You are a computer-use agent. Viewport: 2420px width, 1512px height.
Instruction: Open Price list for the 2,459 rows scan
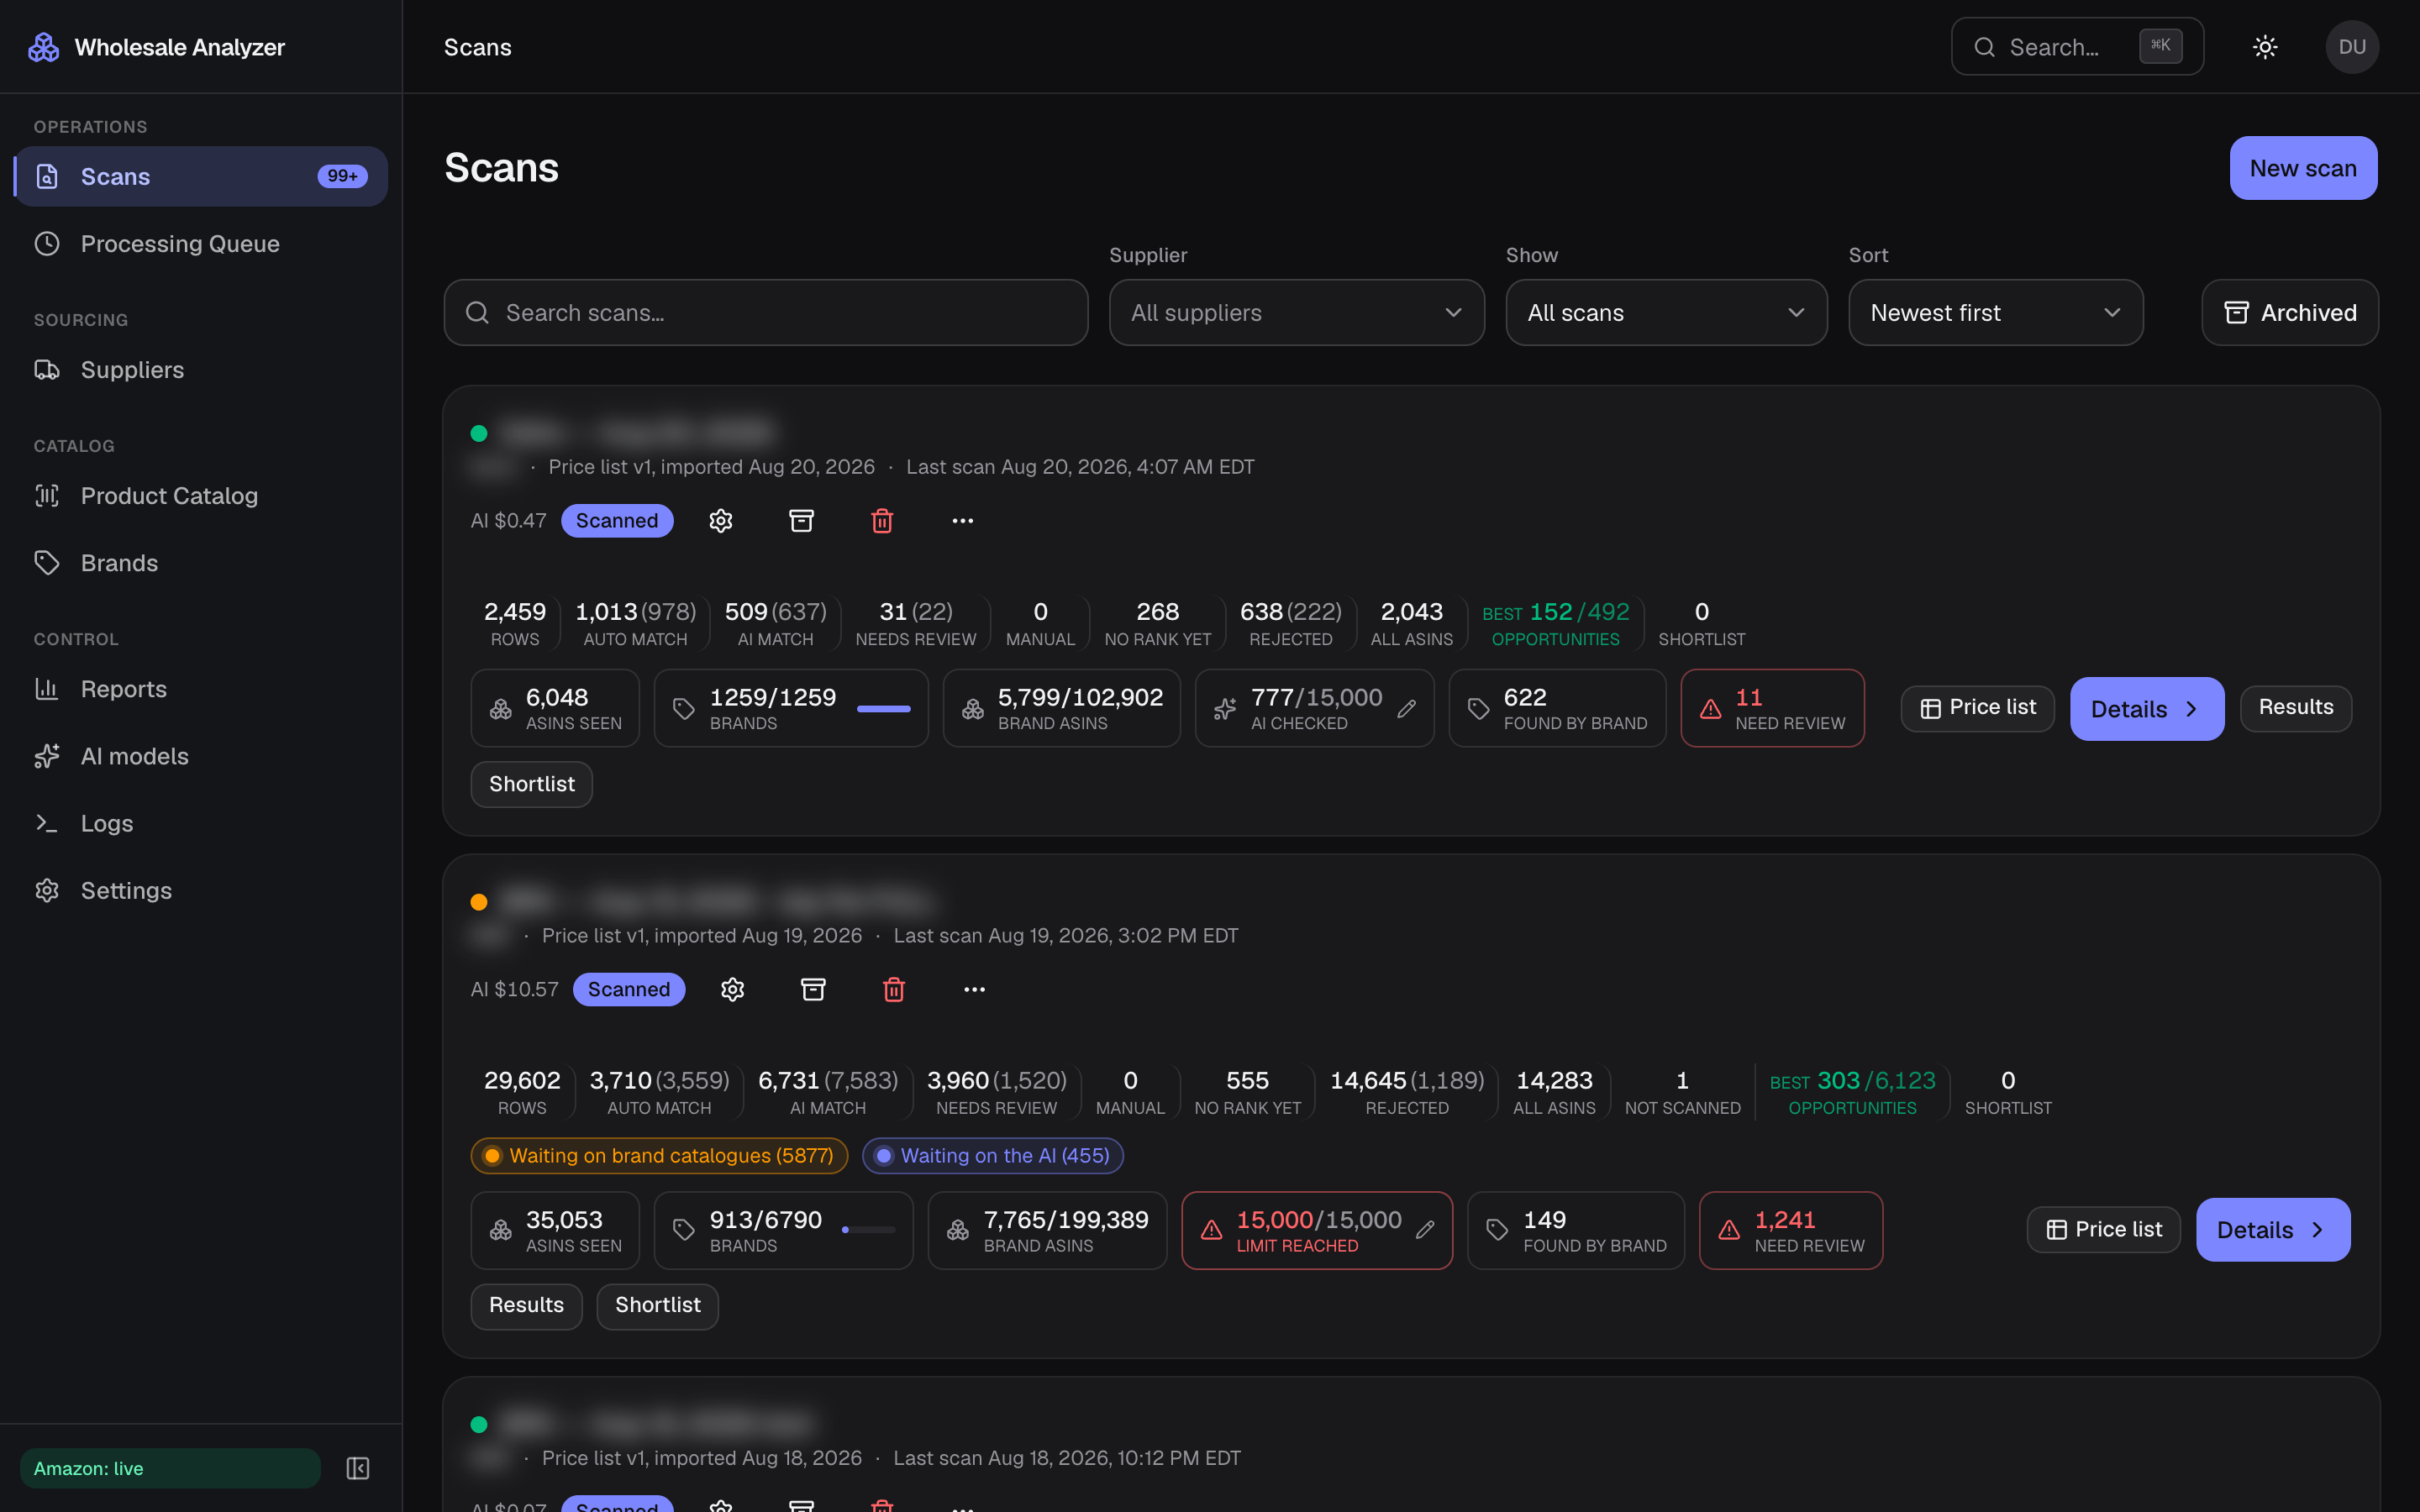1977,708
